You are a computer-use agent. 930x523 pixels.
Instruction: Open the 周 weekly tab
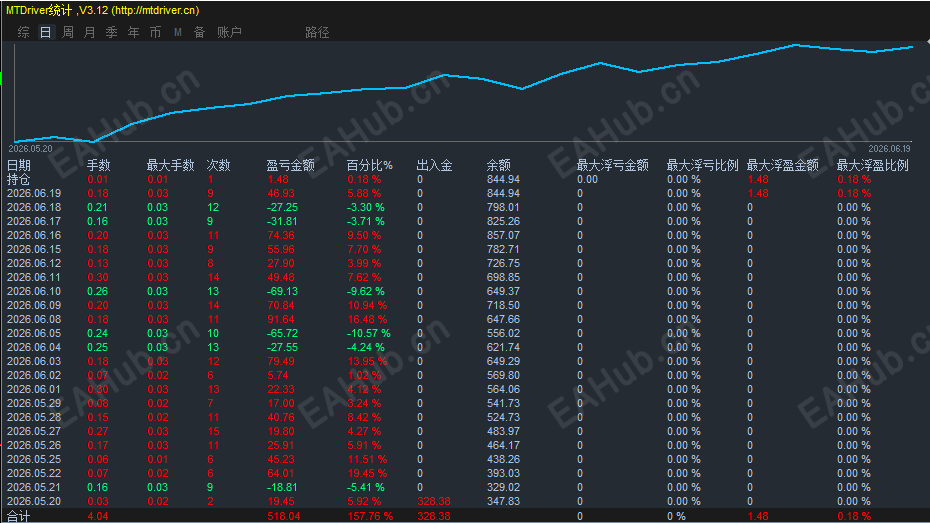coord(68,32)
